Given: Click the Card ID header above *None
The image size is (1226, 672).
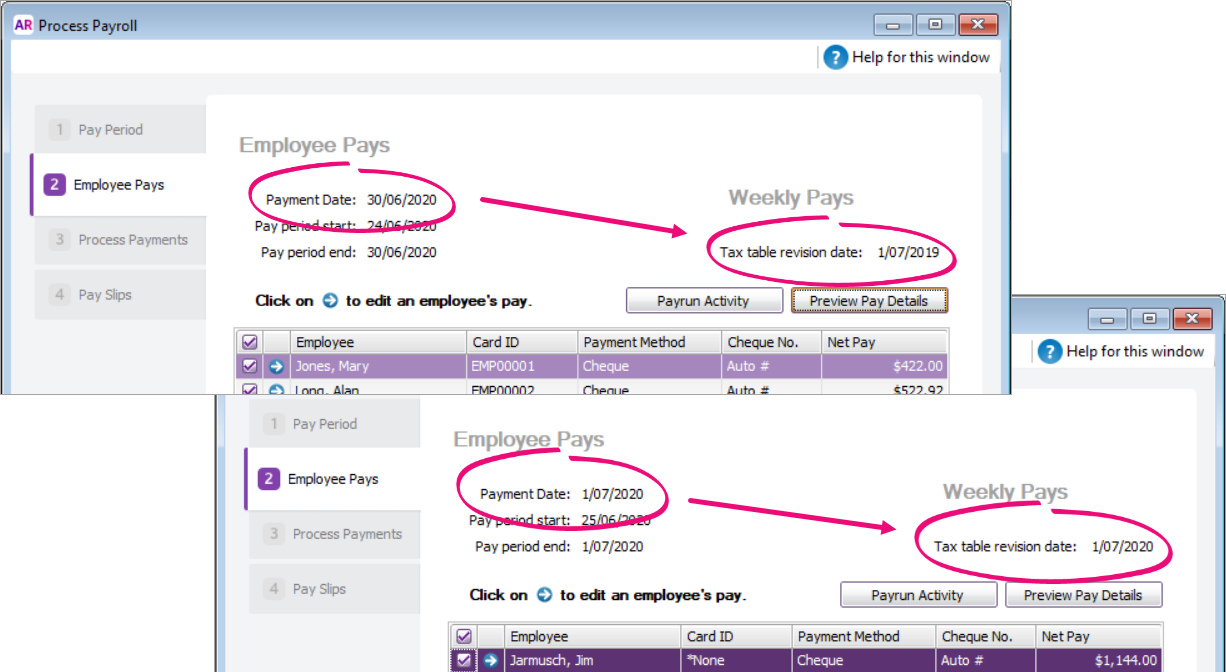Looking at the screenshot, I should (736, 636).
